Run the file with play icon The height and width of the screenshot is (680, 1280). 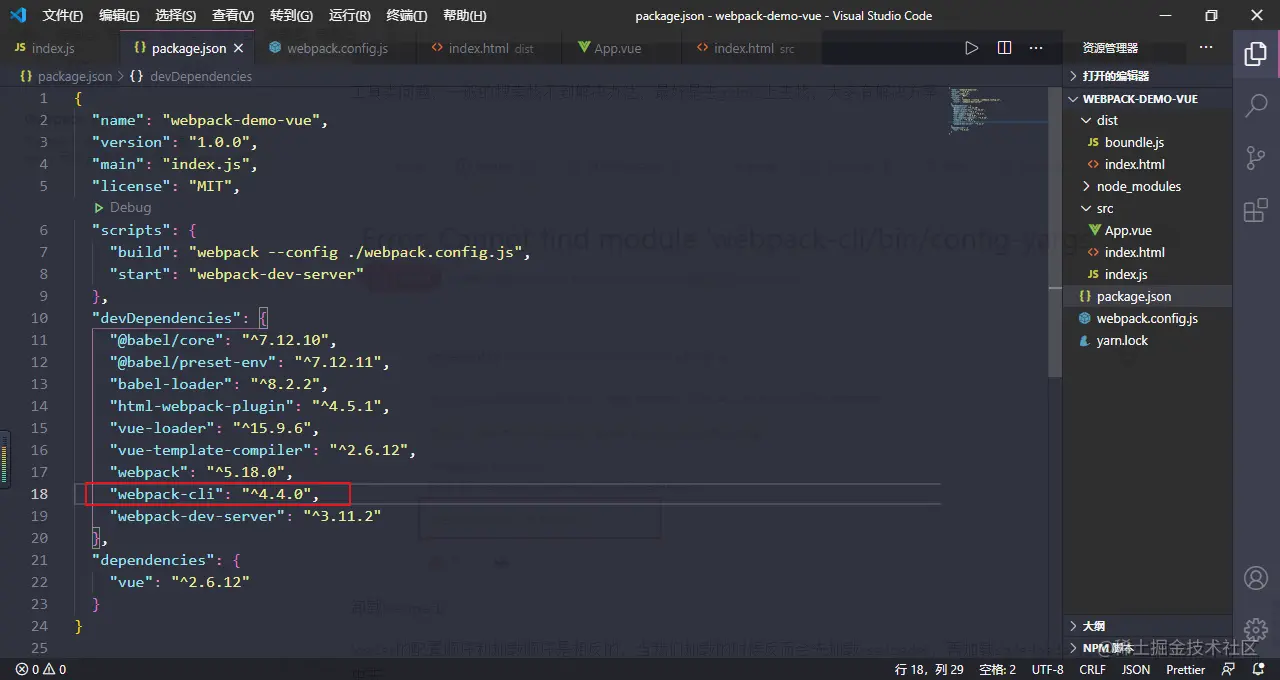point(971,48)
